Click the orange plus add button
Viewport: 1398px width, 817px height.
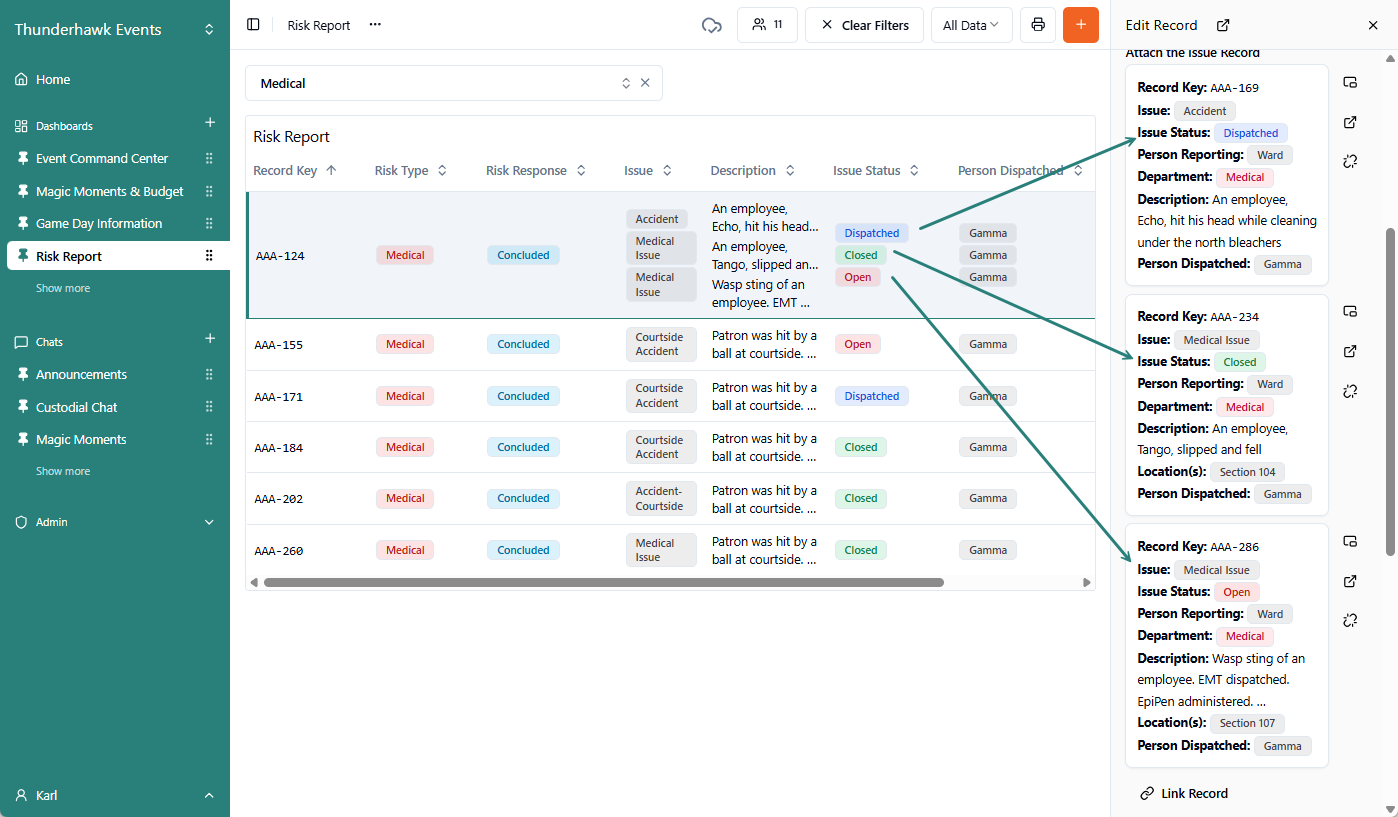(x=1080, y=25)
